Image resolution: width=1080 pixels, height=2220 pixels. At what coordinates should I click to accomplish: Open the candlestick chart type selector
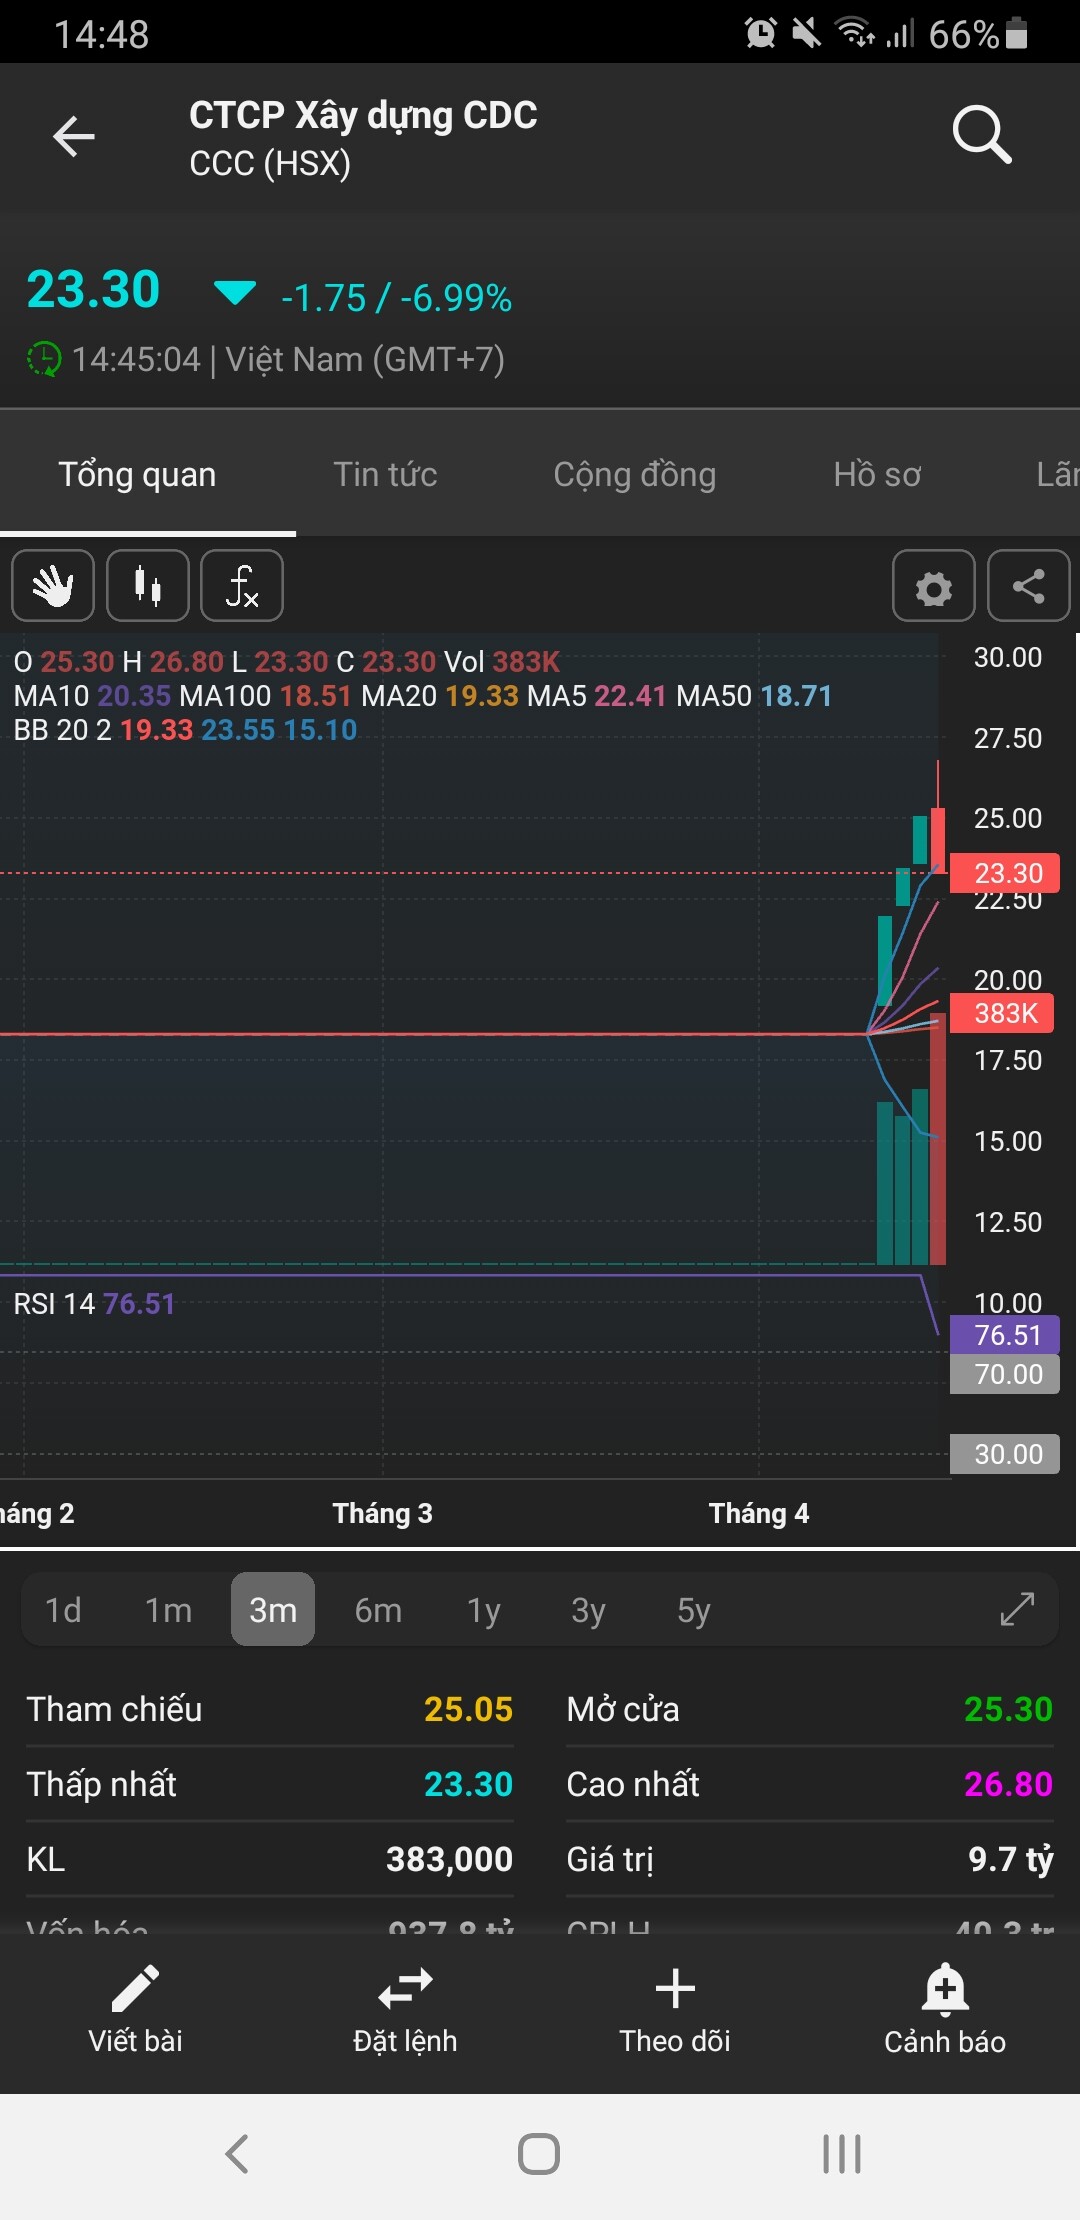click(148, 586)
